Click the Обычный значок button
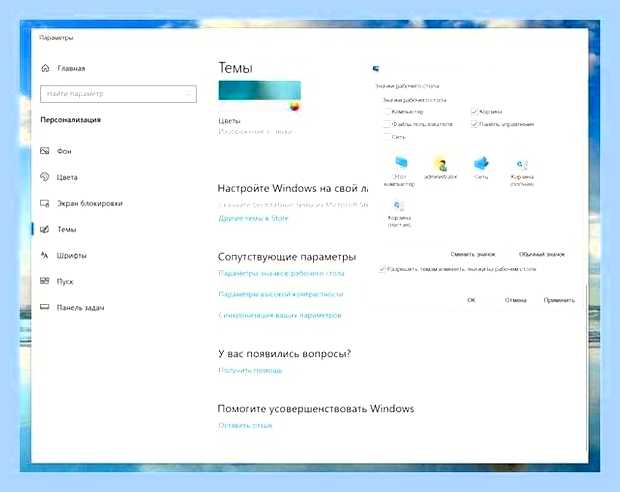620x492 pixels. tap(542, 254)
